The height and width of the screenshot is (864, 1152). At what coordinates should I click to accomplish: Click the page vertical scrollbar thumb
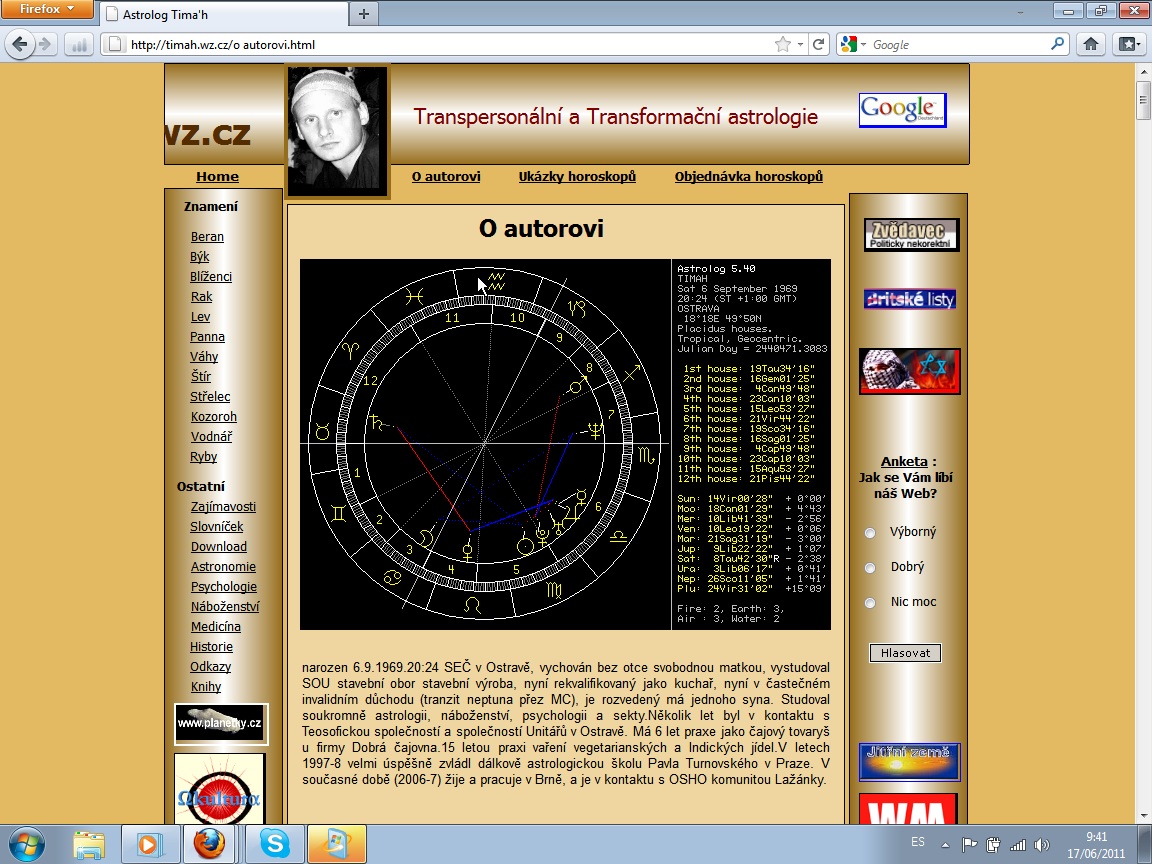pos(1143,98)
